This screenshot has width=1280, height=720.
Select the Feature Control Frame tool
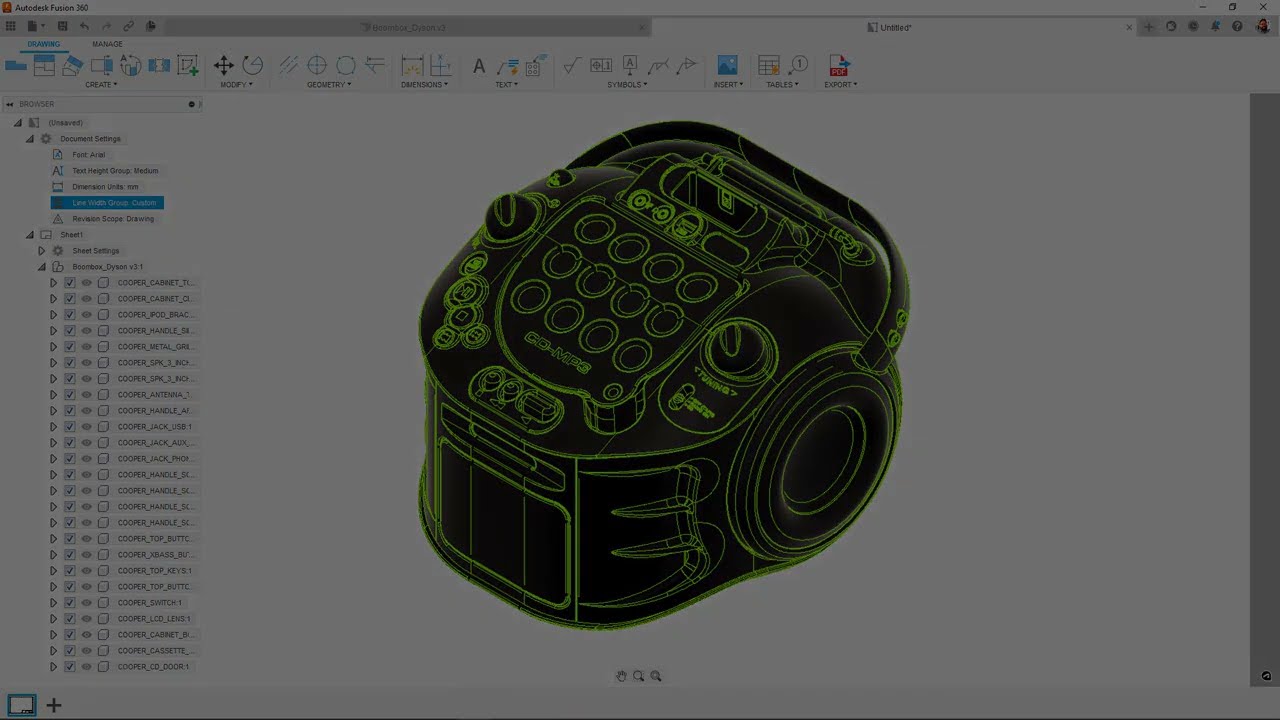pos(601,66)
